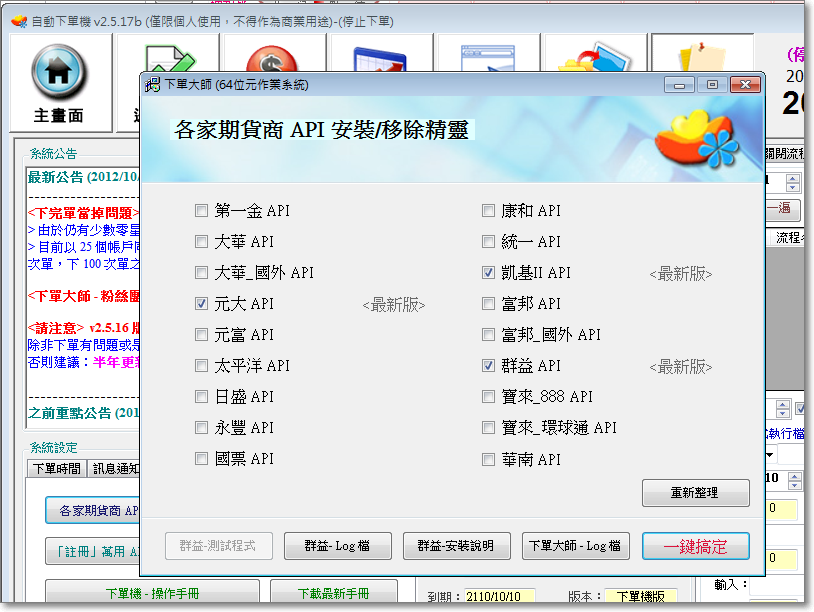Open the chart toolbar icon

[379, 59]
